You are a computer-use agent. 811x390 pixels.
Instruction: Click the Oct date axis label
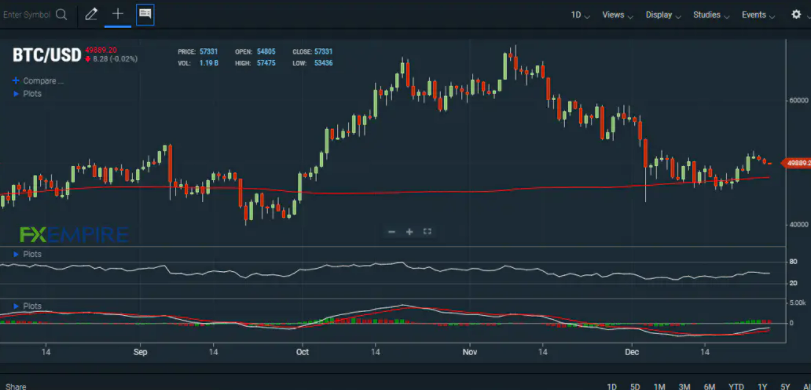click(x=302, y=352)
